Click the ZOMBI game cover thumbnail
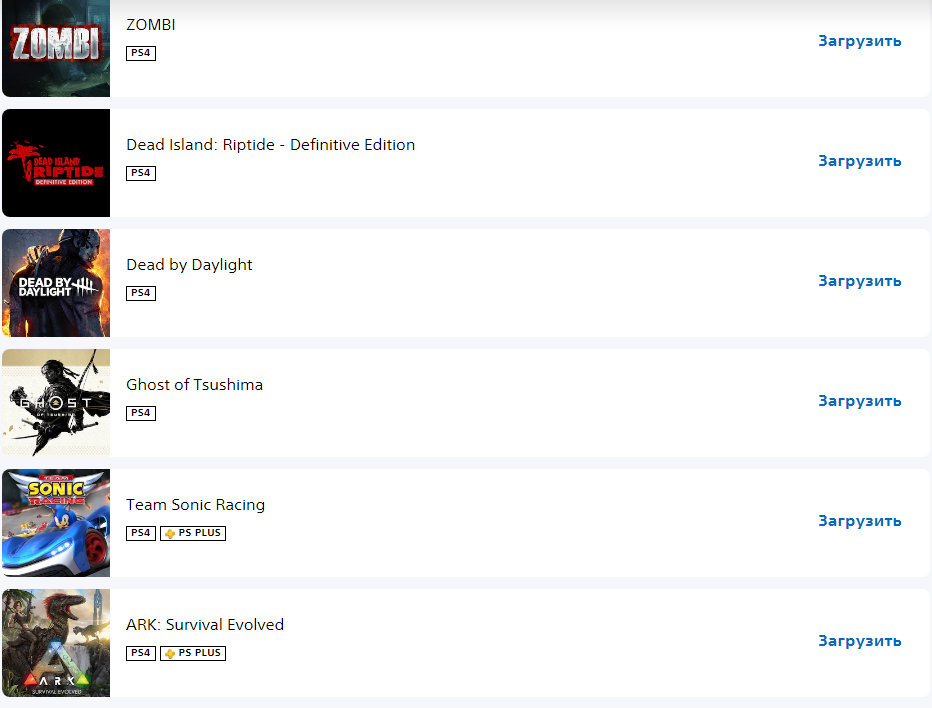This screenshot has height=708, width=932. point(56,48)
